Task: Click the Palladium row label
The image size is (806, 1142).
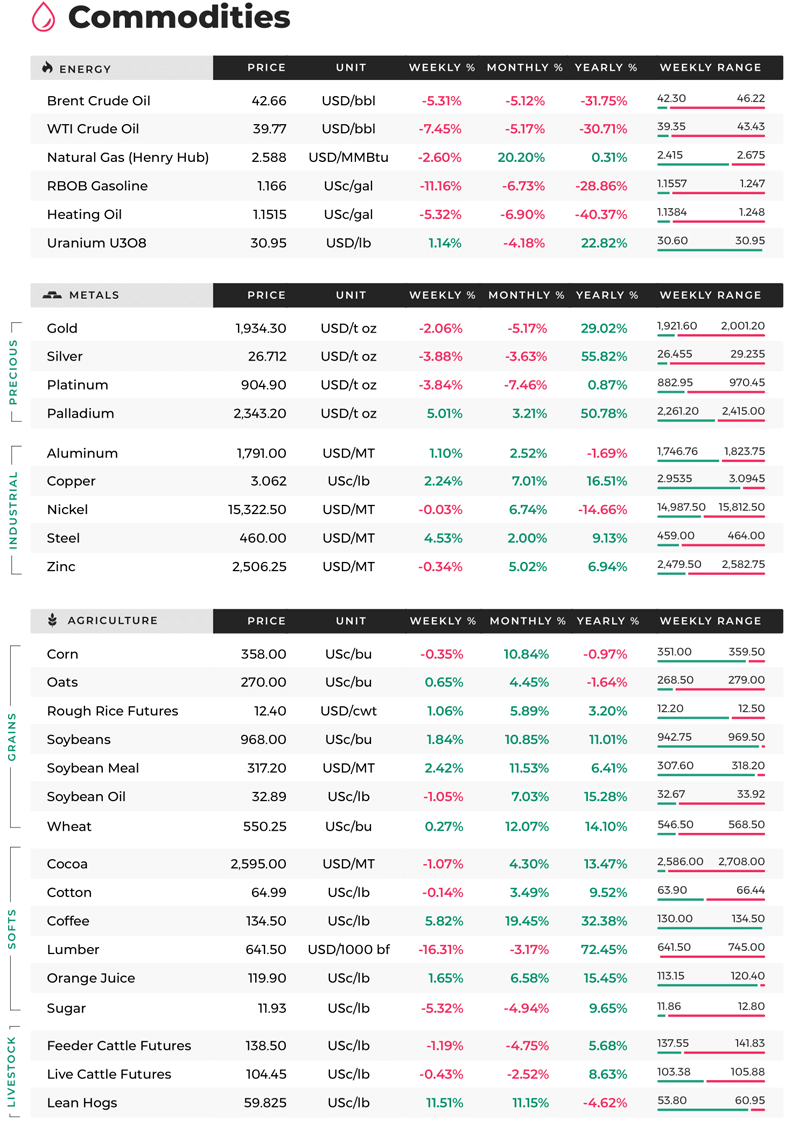Action: pyautogui.click(x=80, y=414)
